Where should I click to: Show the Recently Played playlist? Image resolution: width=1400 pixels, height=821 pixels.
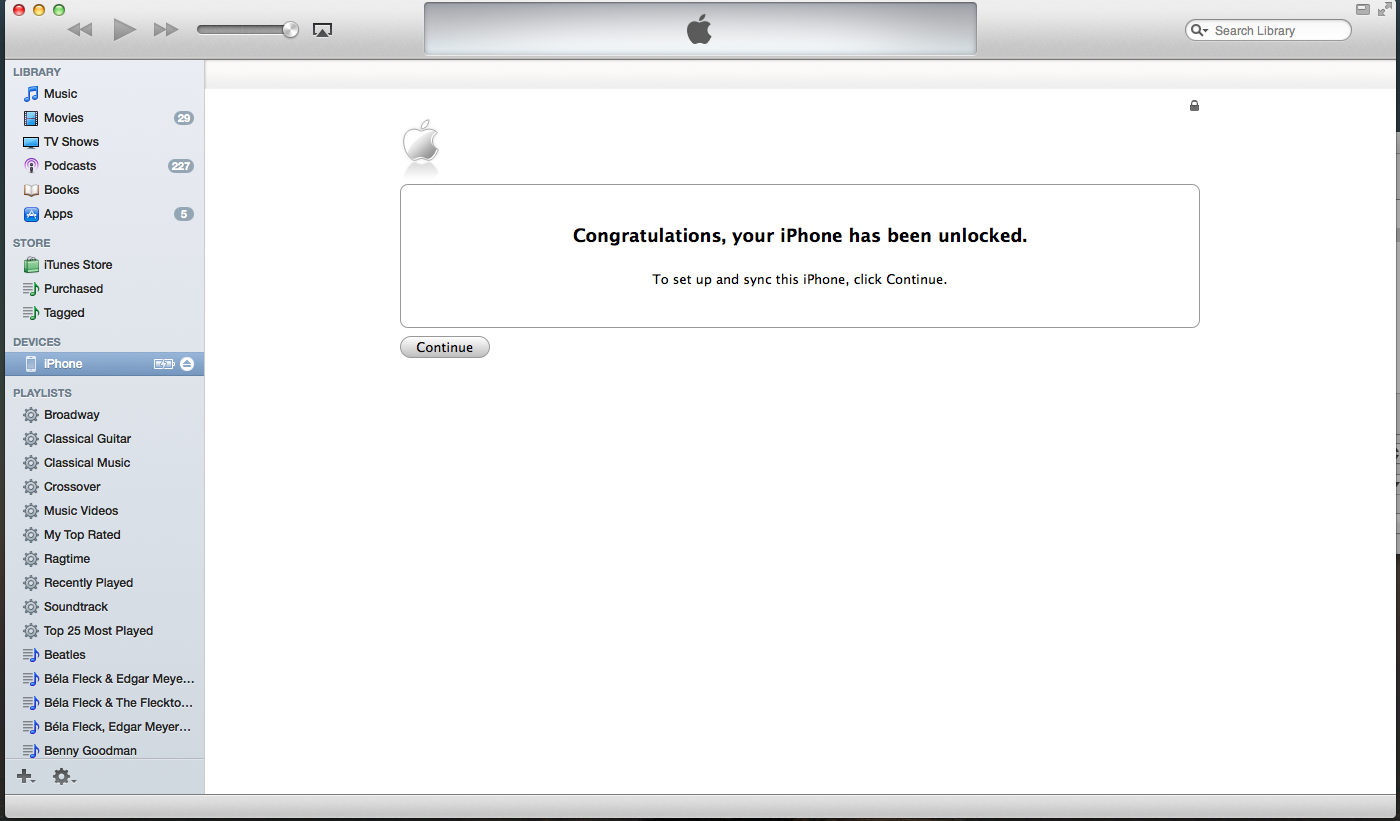(x=103, y=583)
